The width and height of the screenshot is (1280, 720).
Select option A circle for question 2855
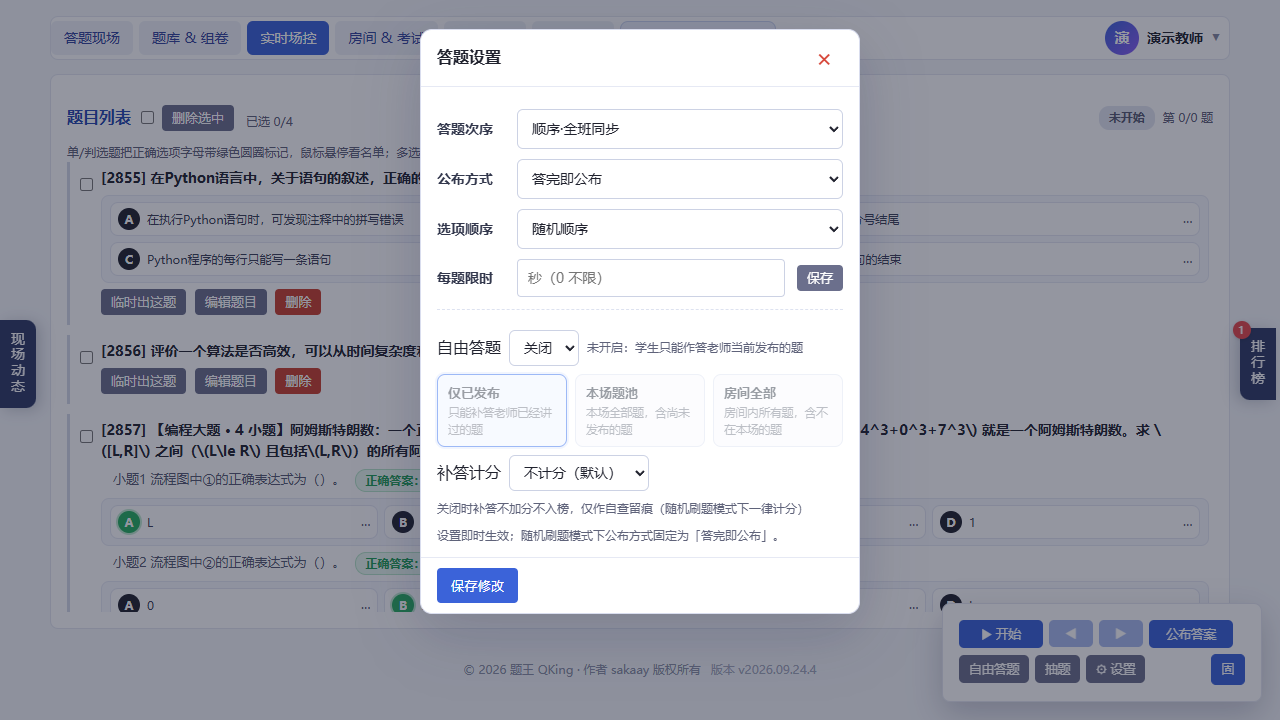[128, 219]
